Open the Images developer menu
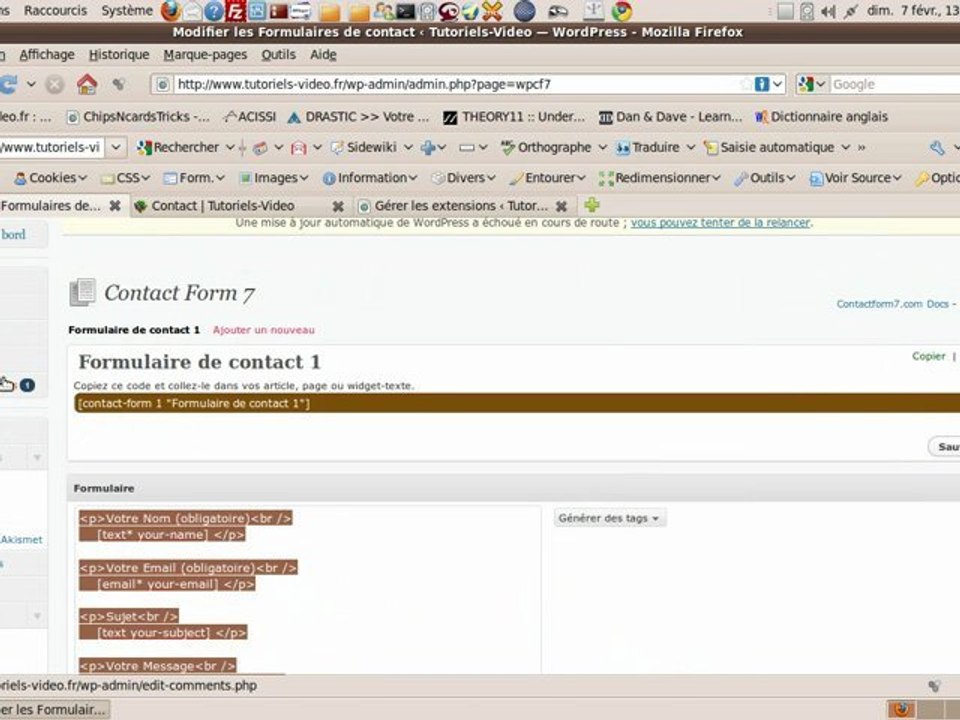The height and width of the screenshot is (720, 960). tap(273, 178)
